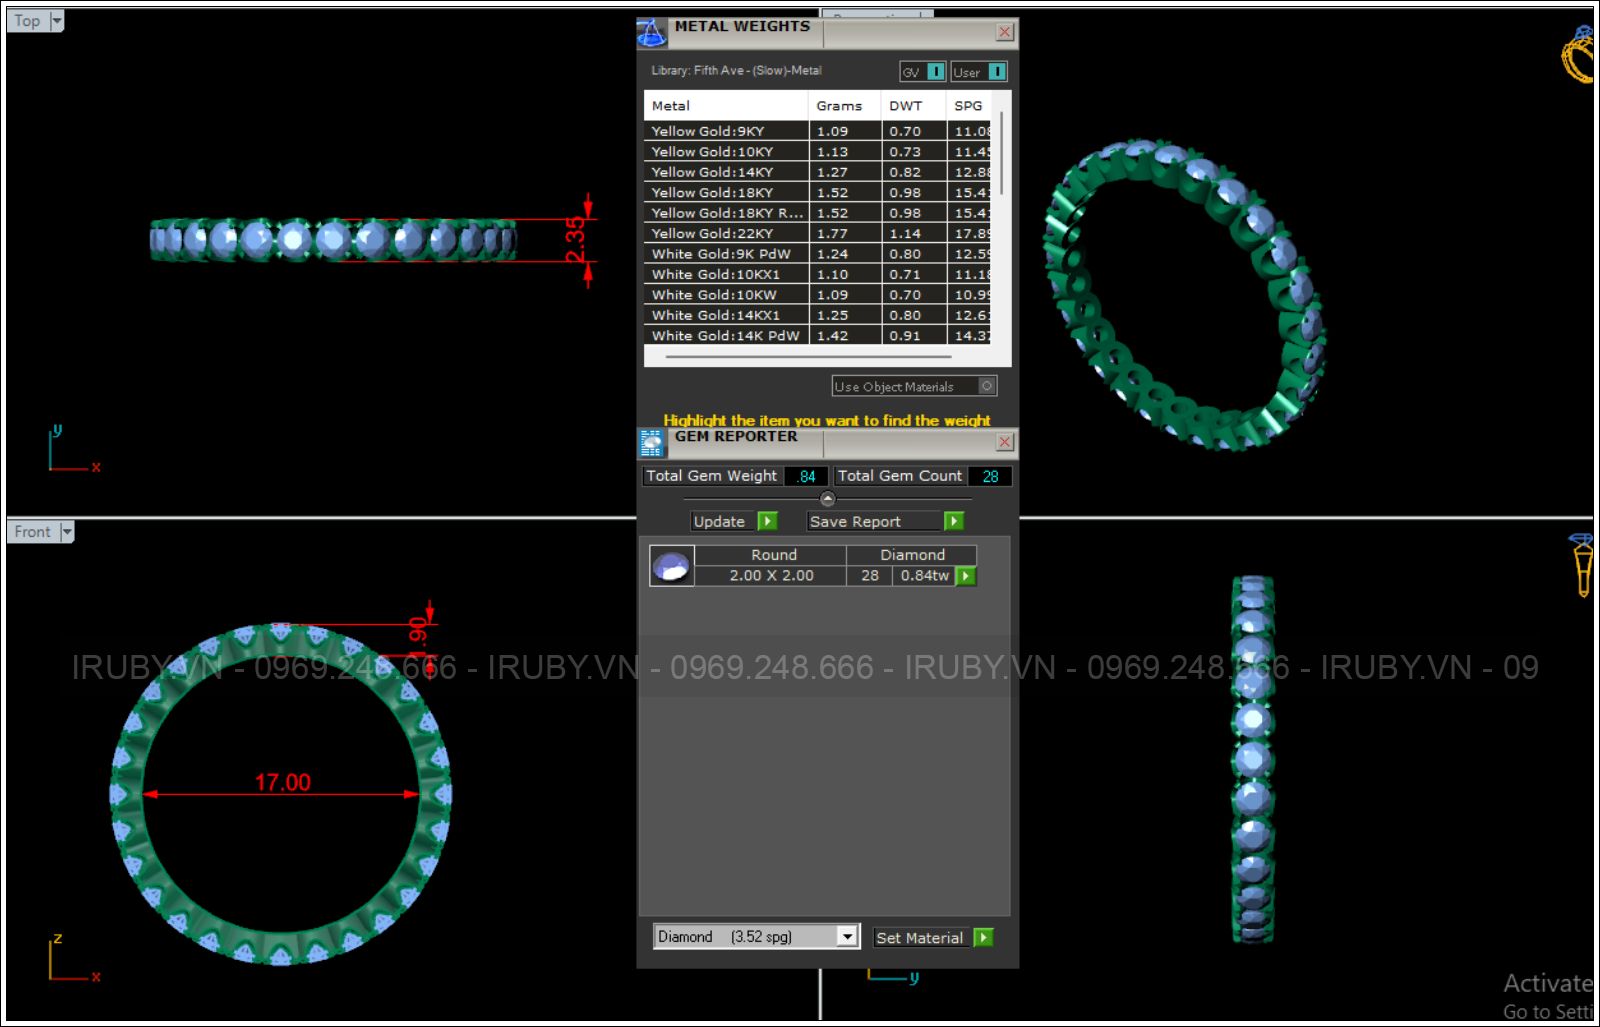The height and width of the screenshot is (1027, 1600).
Task: Click the green arrow beside Set Material
Action: tap(984, 938)
